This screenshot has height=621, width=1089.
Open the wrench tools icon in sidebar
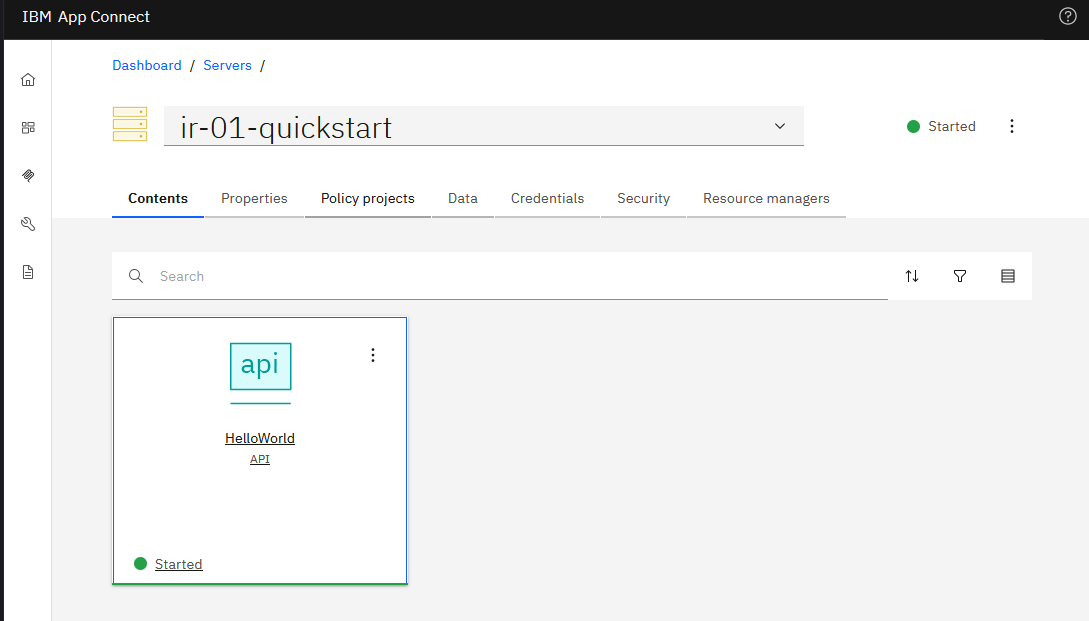pos(28,224)
